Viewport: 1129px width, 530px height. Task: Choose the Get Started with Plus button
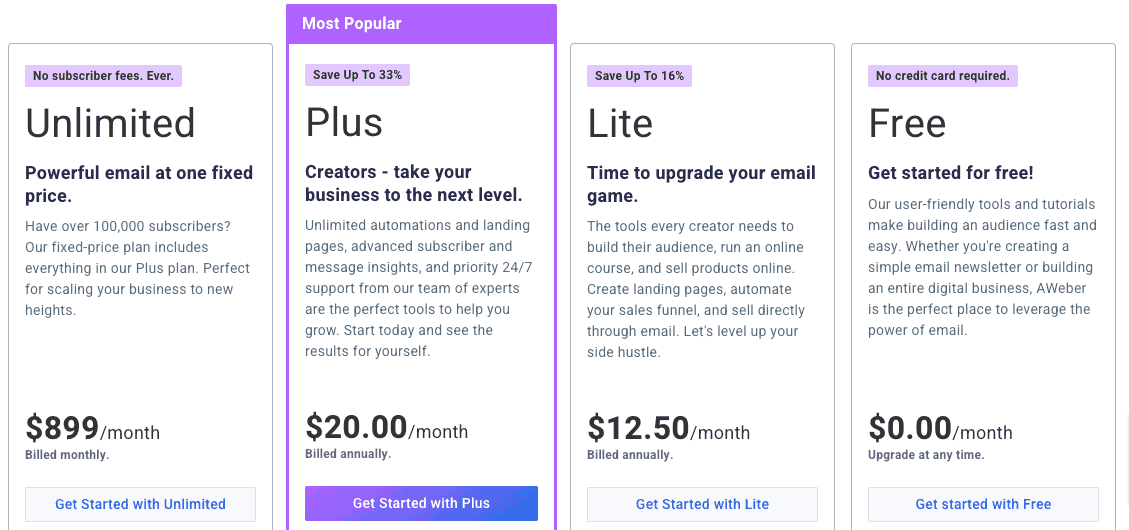421,503
